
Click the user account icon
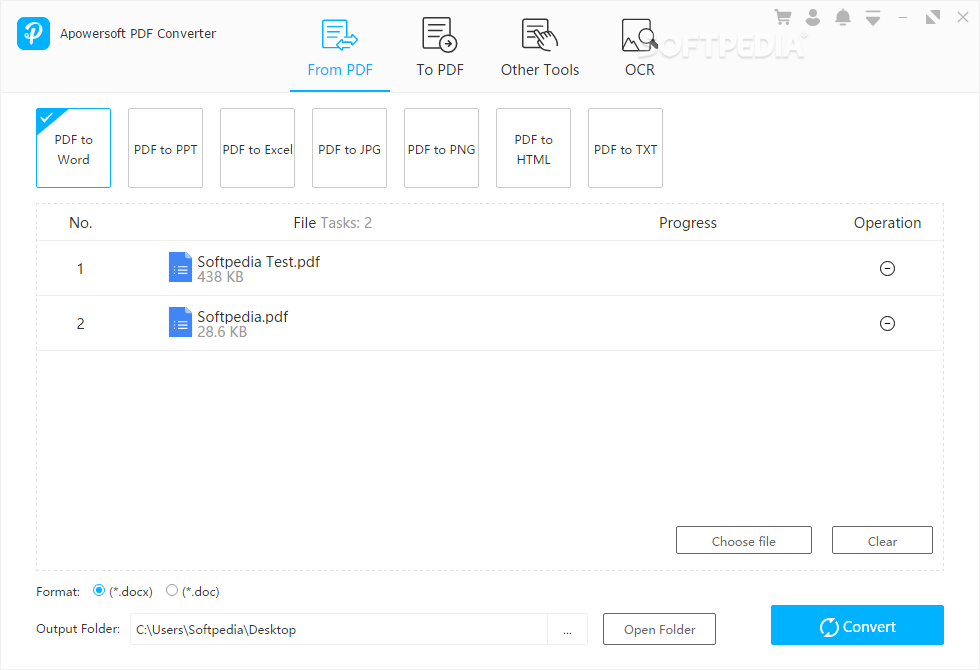coord(812,16)
